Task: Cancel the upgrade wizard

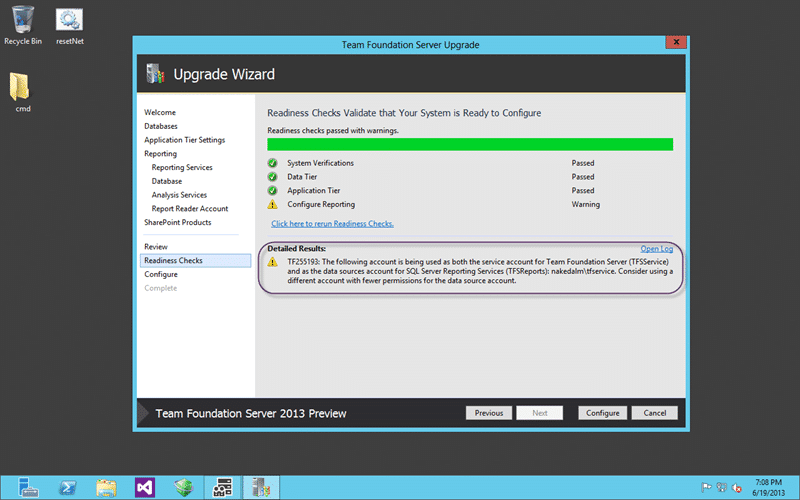Action: click(x=655, y=413)
